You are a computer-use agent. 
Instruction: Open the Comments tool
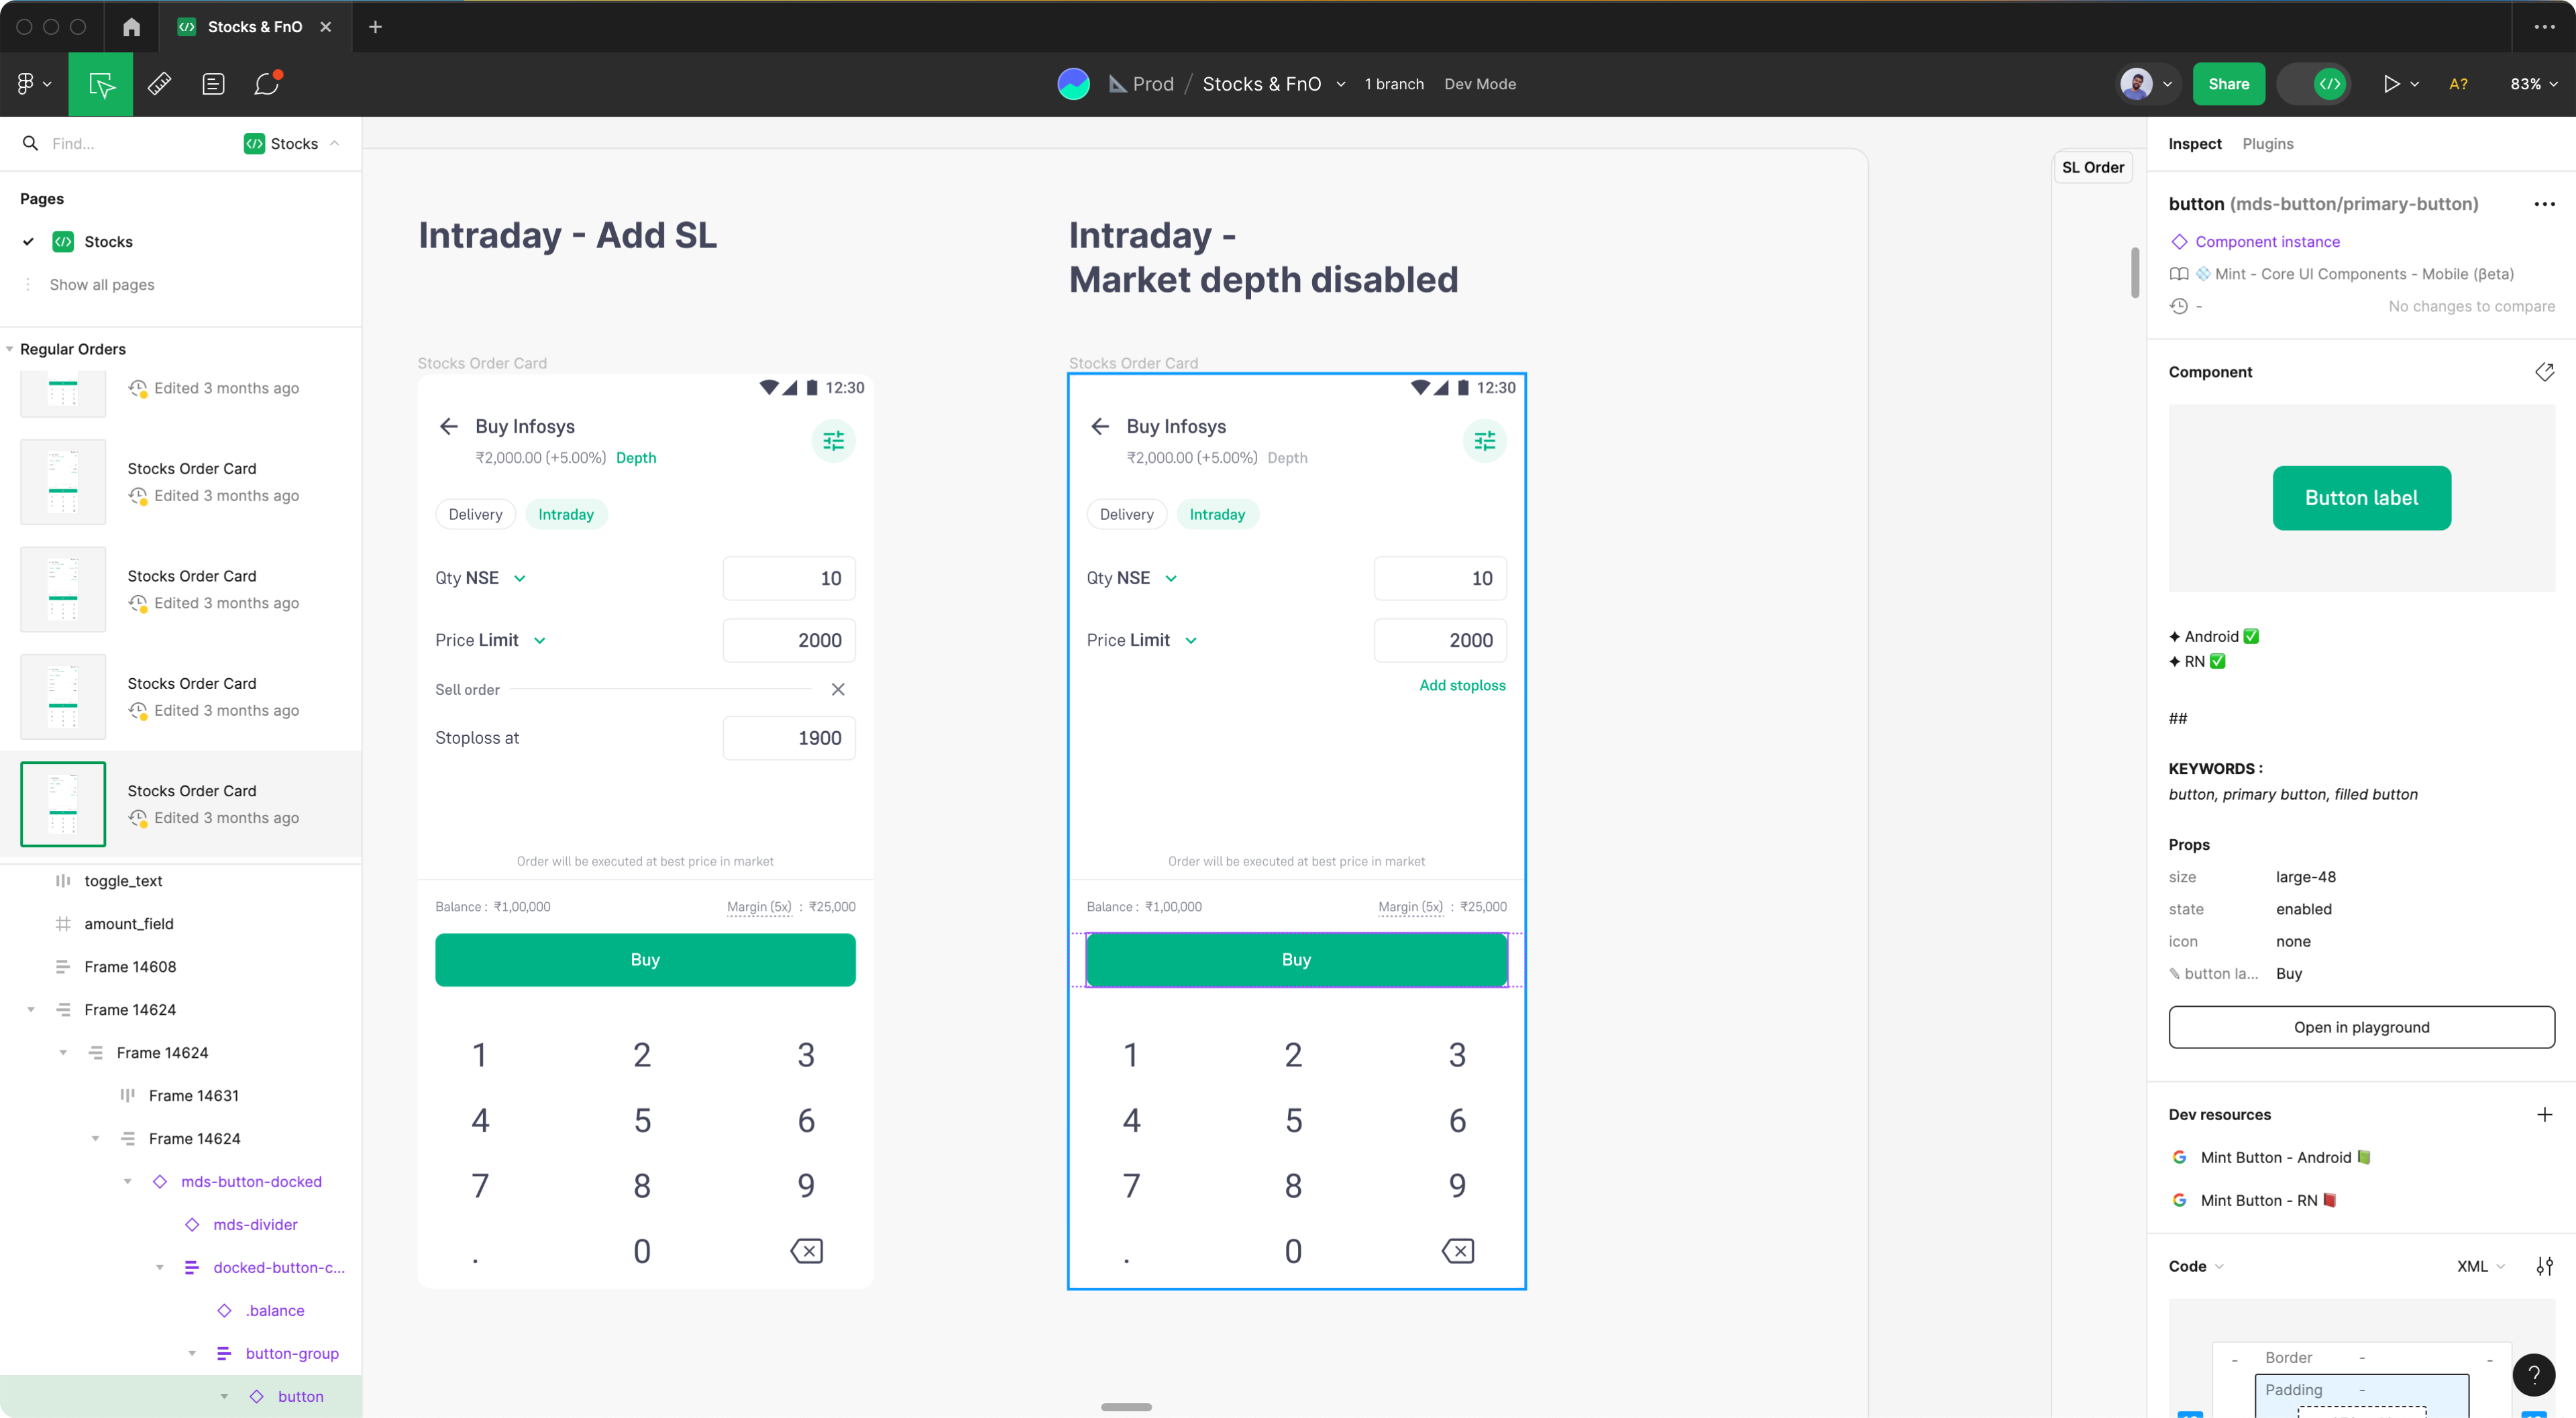coord(266,84)
